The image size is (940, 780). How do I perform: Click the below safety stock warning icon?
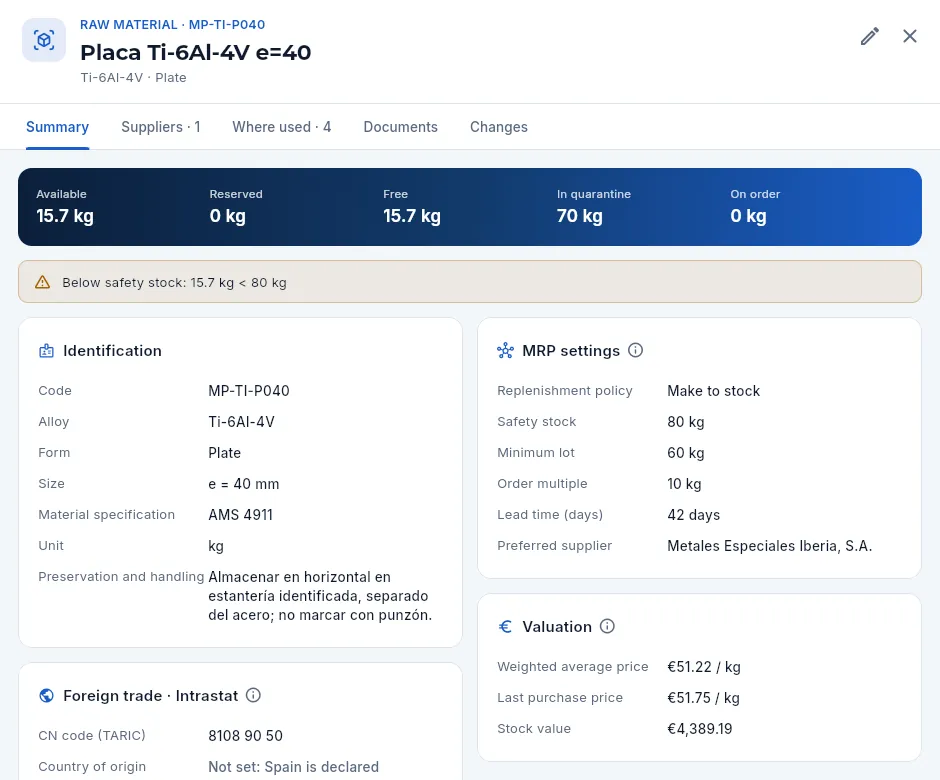(43, 282)
